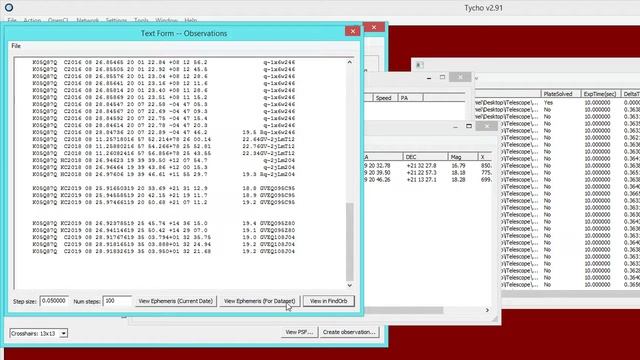
Task: Sort by the PA column header
Action: tap(410, 98)
